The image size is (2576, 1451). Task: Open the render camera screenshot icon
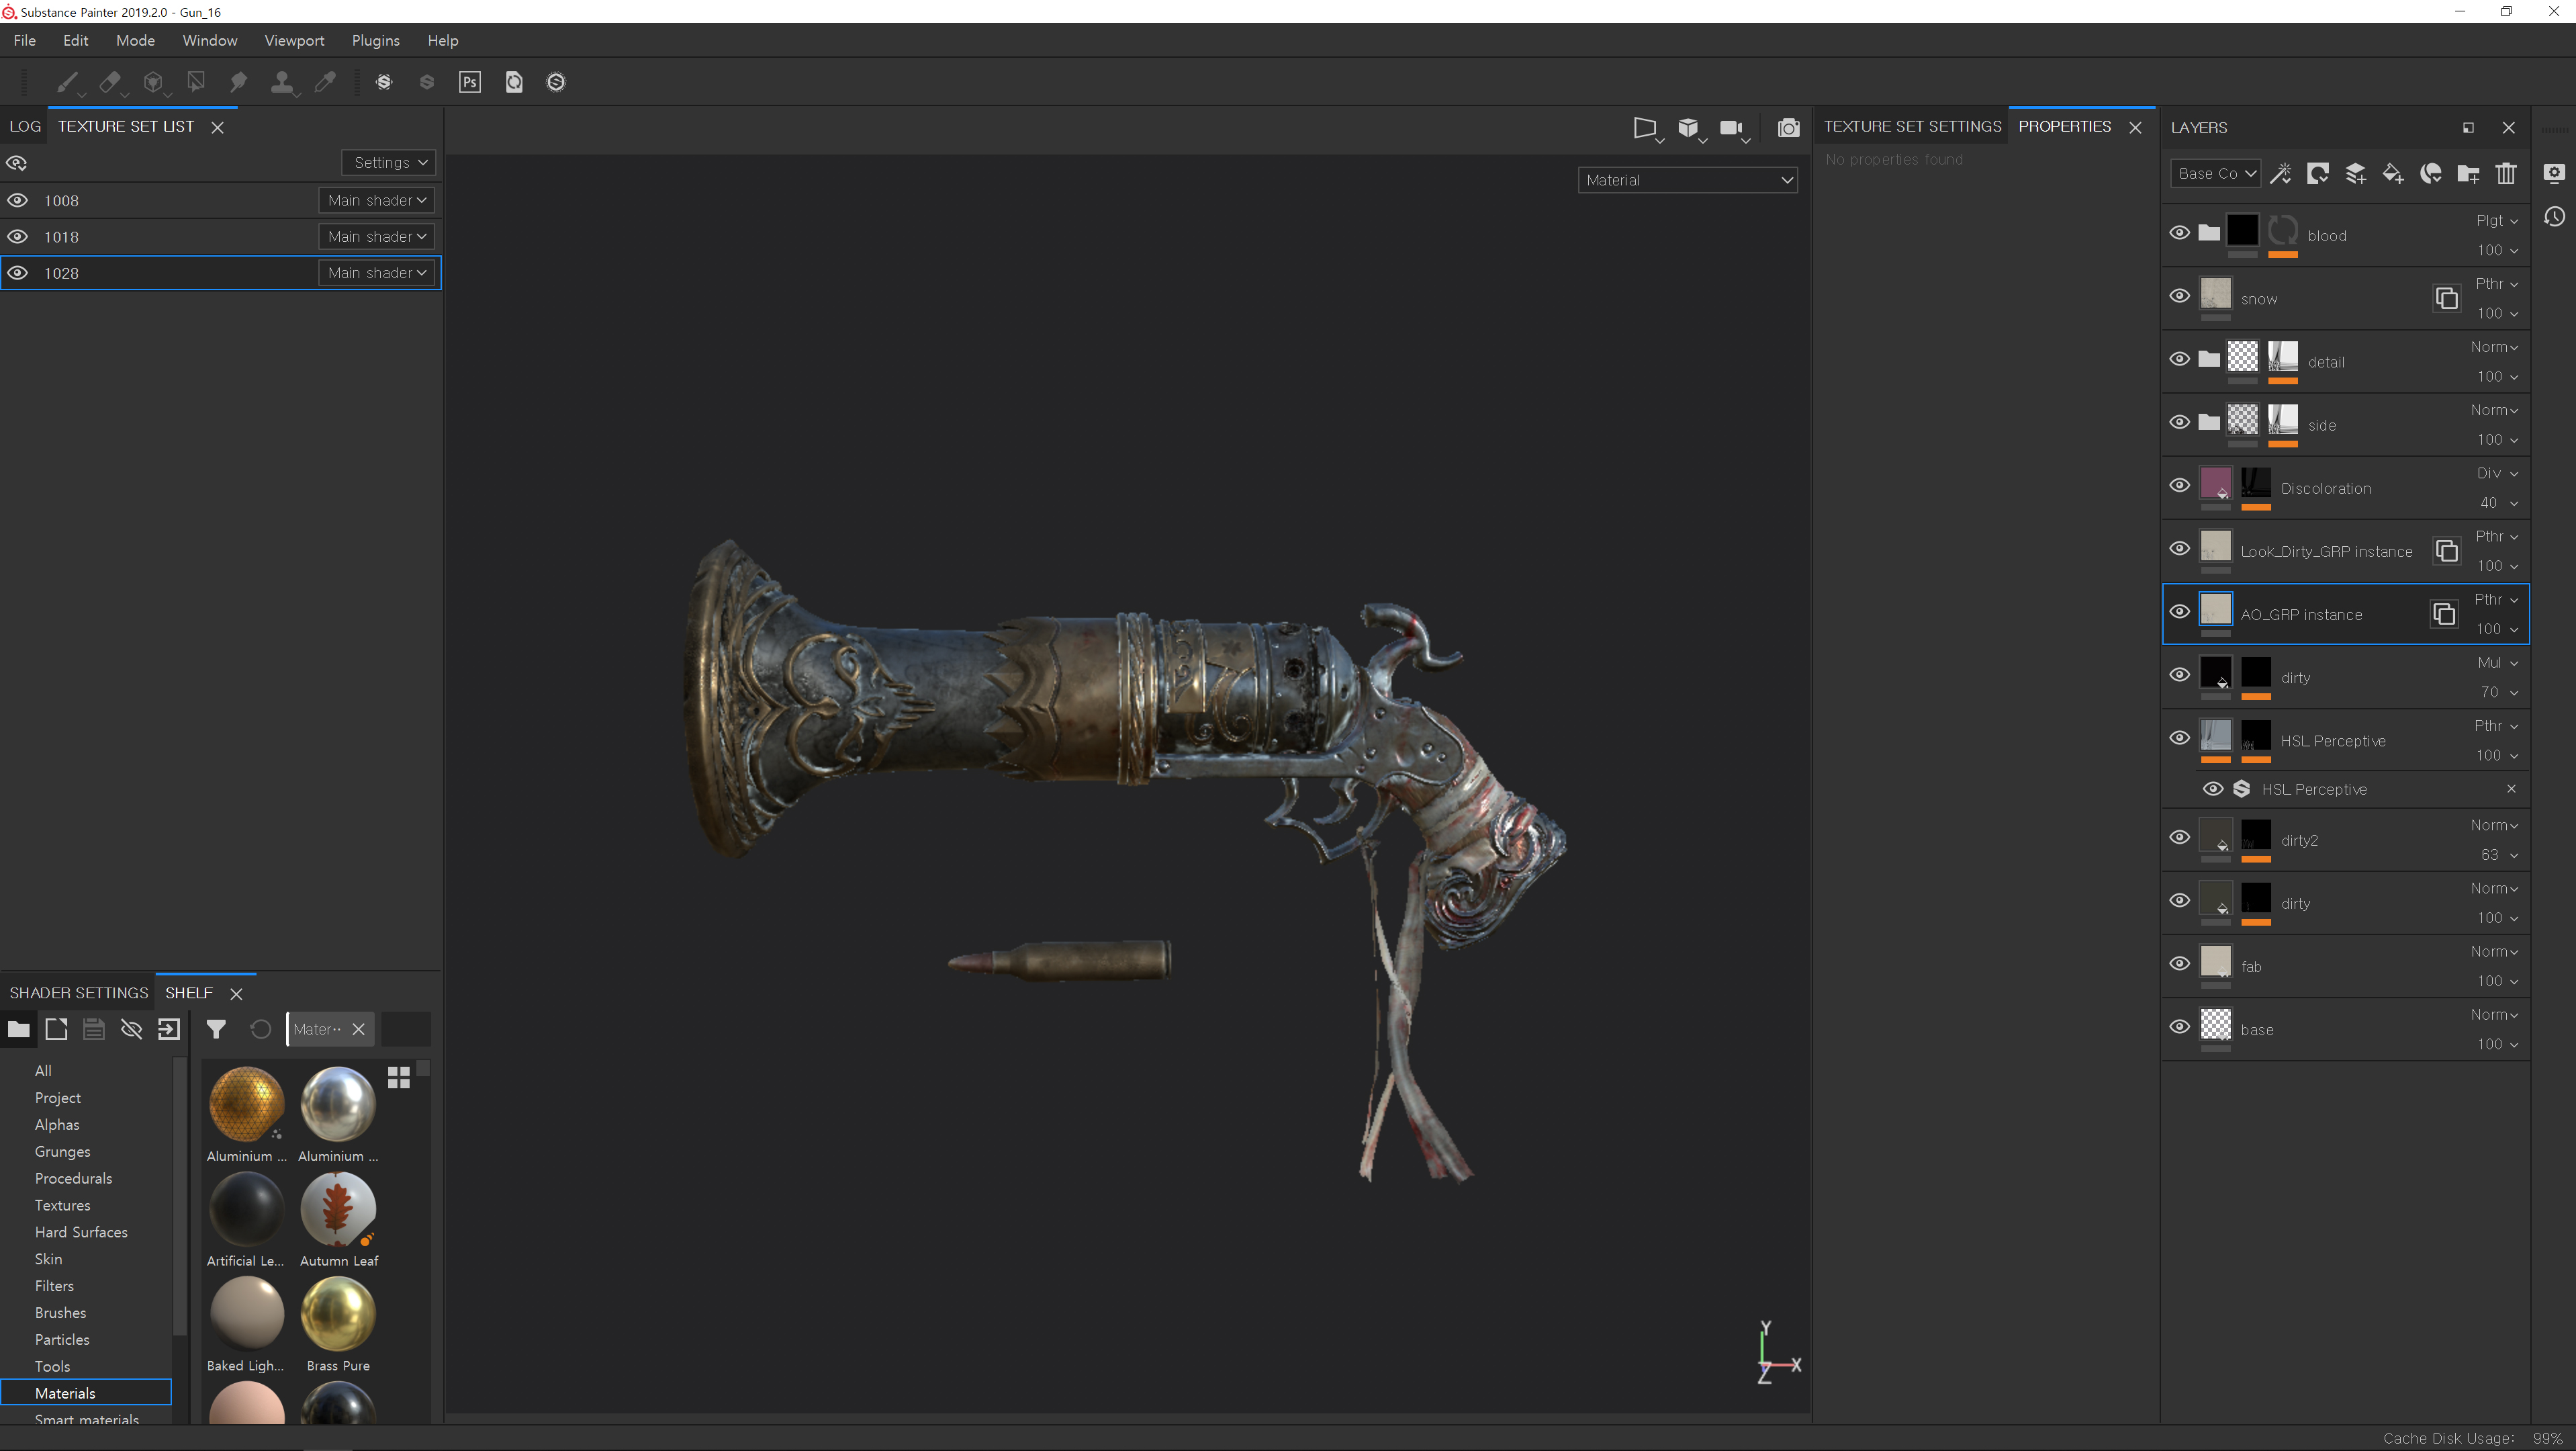(x=1788, y=128)
